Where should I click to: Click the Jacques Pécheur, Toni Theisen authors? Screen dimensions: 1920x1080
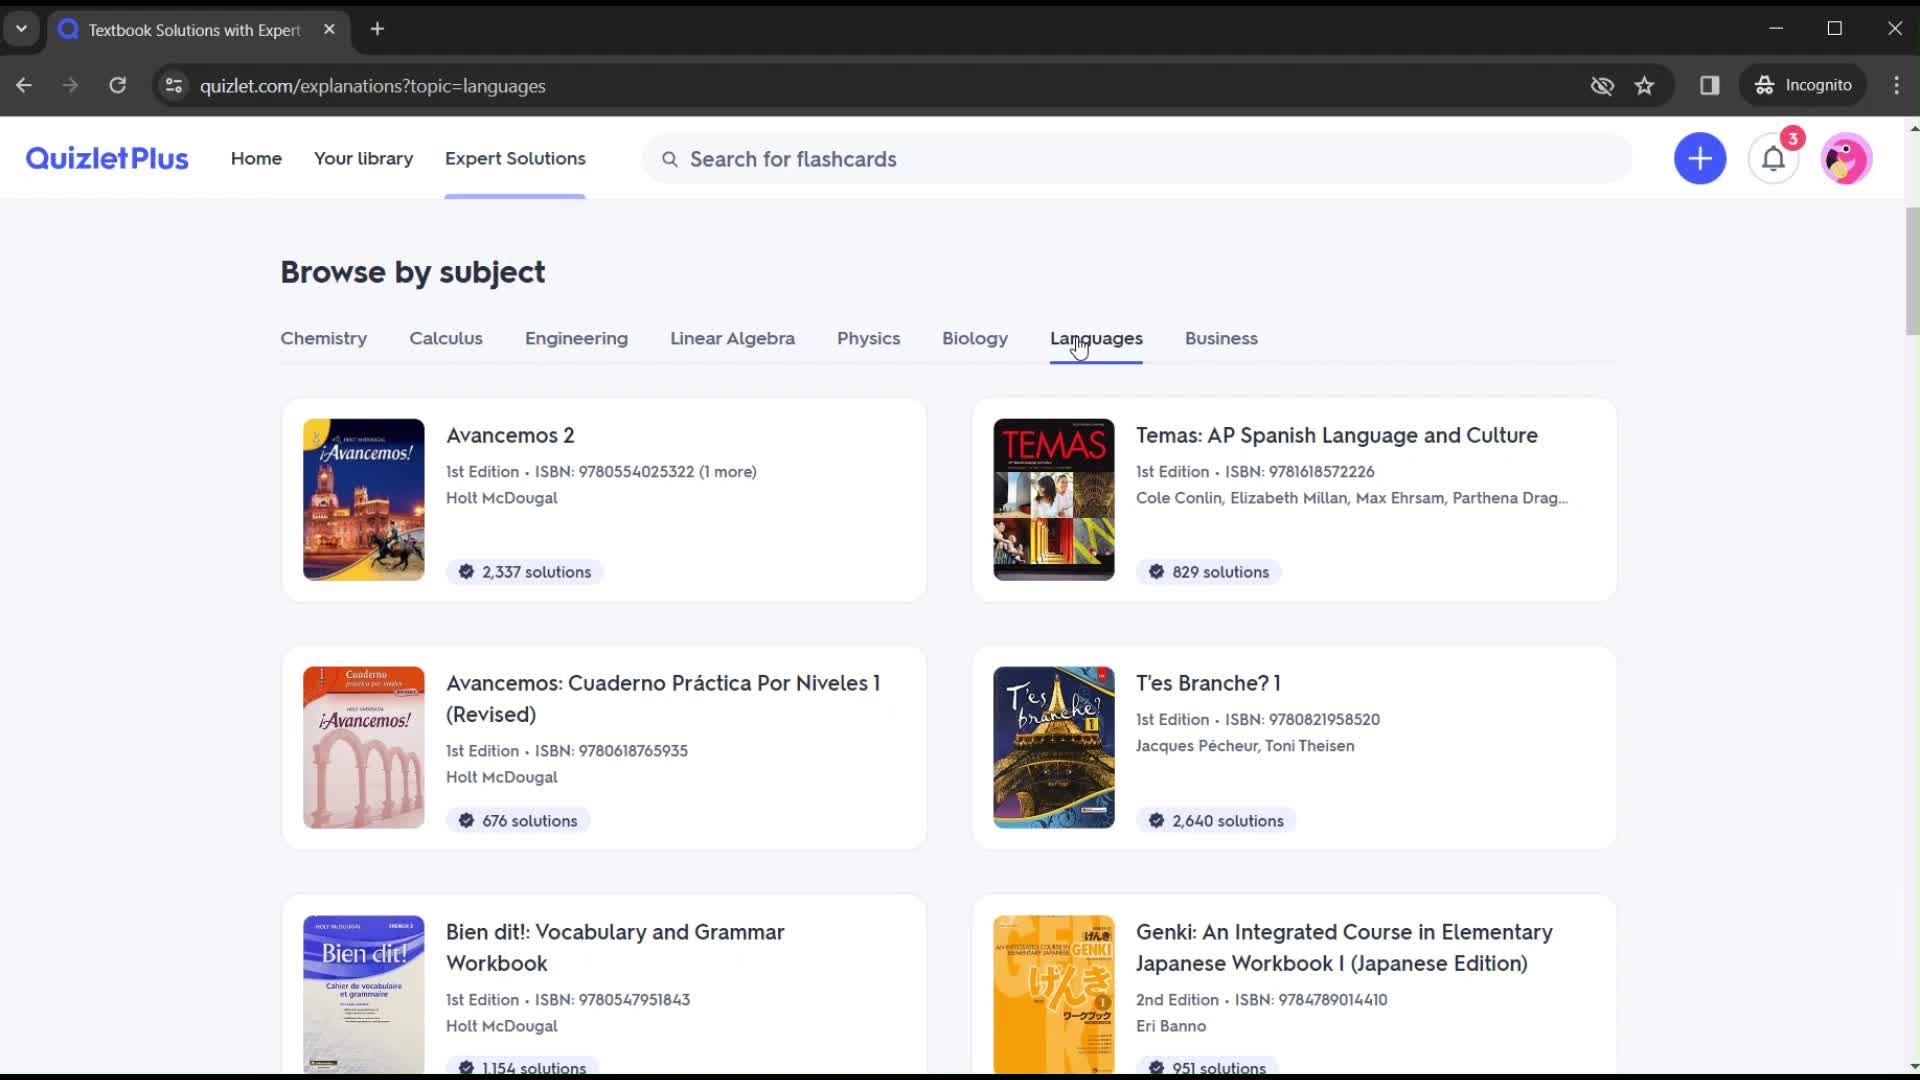tap(1245, 746)
